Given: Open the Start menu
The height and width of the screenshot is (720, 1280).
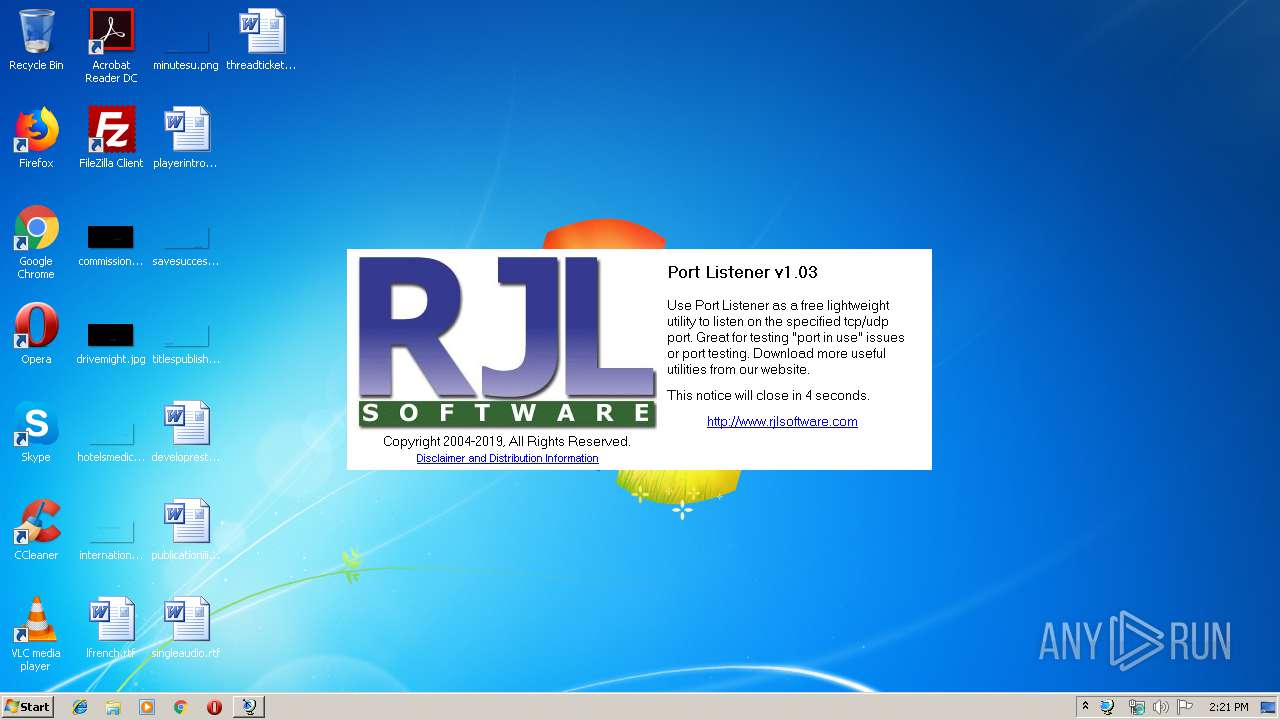Looking at the screenshot, I should 27,706.
